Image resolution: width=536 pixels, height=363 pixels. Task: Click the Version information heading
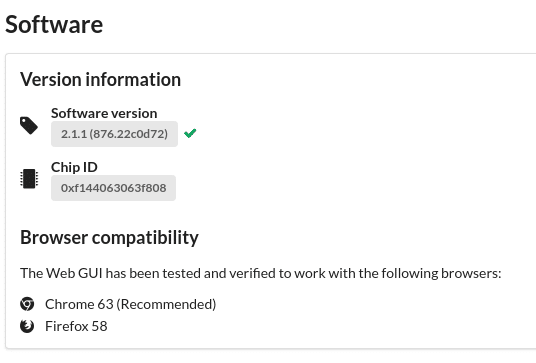coord(100,80)
